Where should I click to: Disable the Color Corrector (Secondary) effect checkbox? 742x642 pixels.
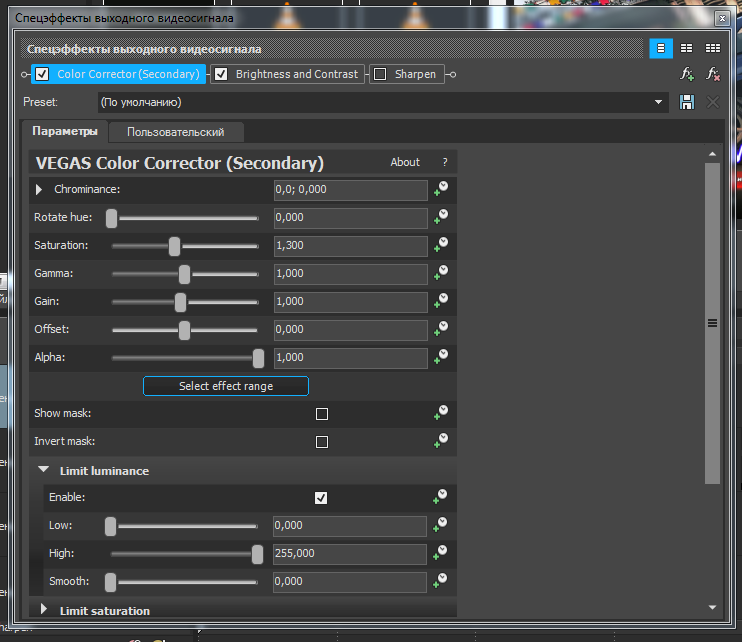click(42, 74)
